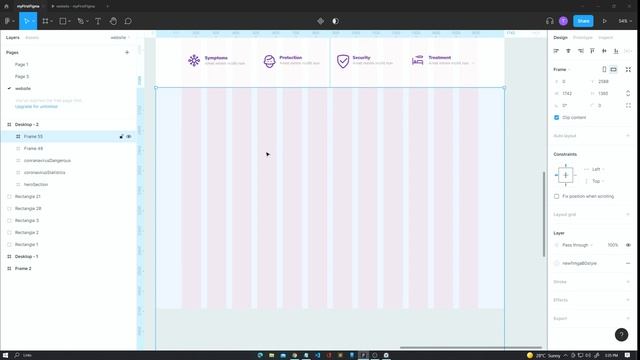Select the Desktop - 2 layer
This screenshot has height=360, width=640.
(27, 124)
